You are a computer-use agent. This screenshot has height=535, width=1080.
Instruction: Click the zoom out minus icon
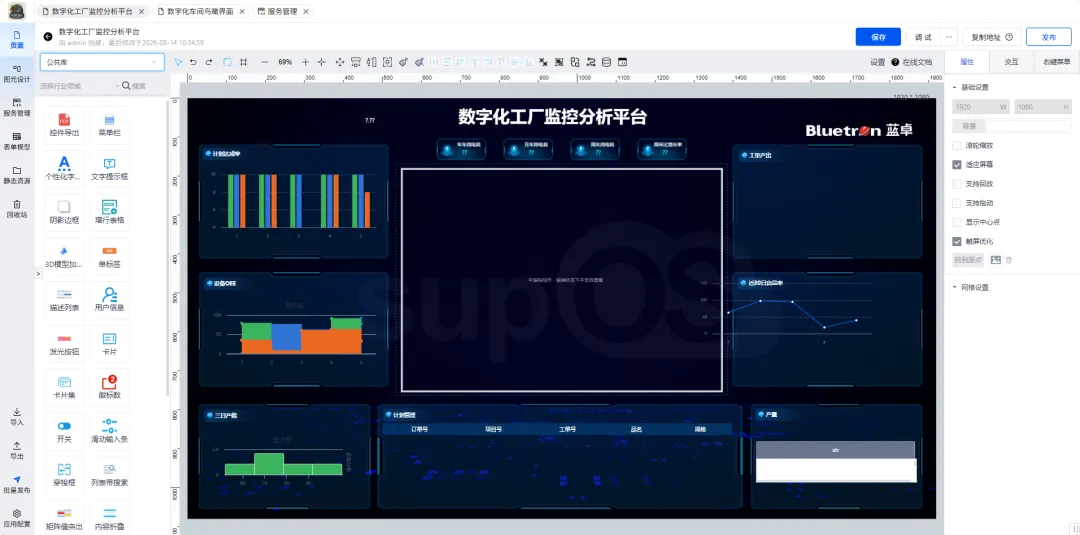[x=264, y=62]
